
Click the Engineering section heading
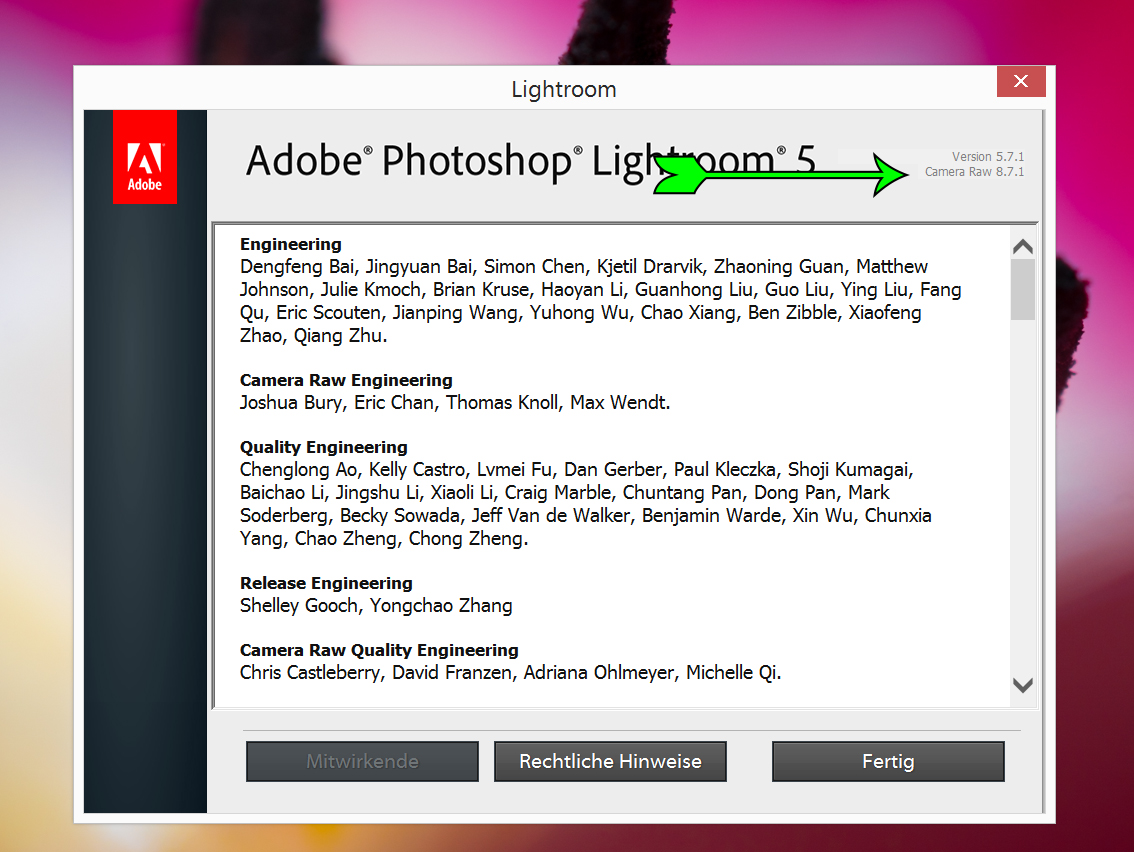tap(290, 244)
